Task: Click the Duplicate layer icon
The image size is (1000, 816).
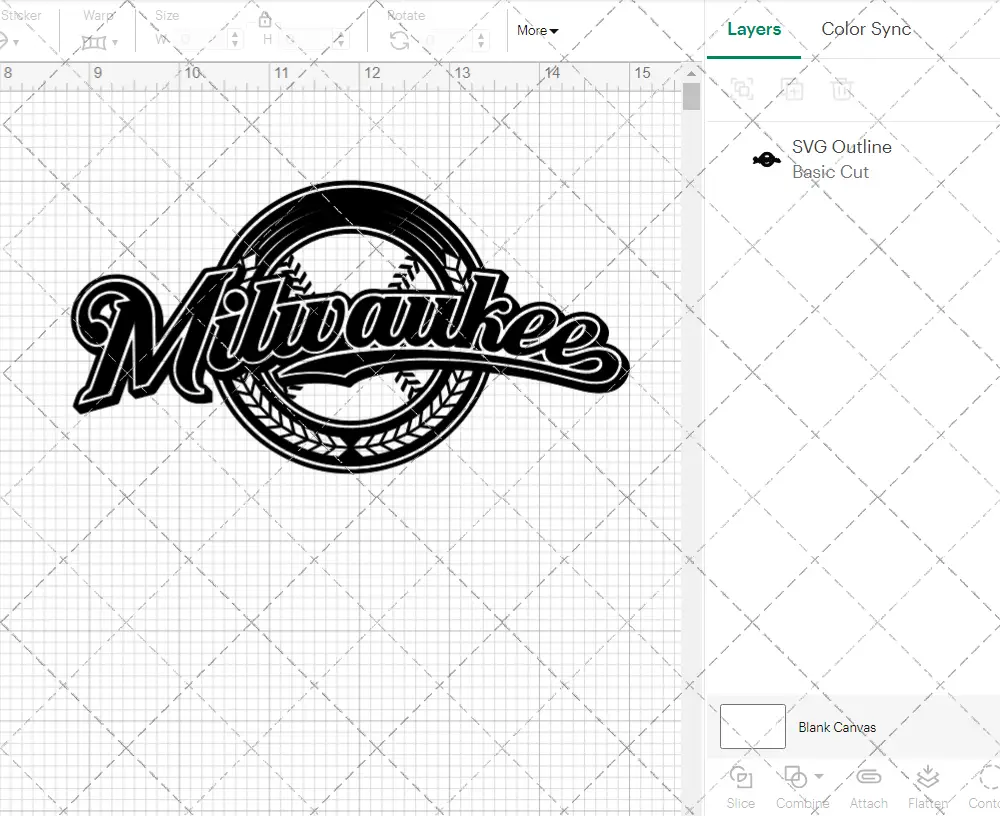Action: (x=792, y=89)
